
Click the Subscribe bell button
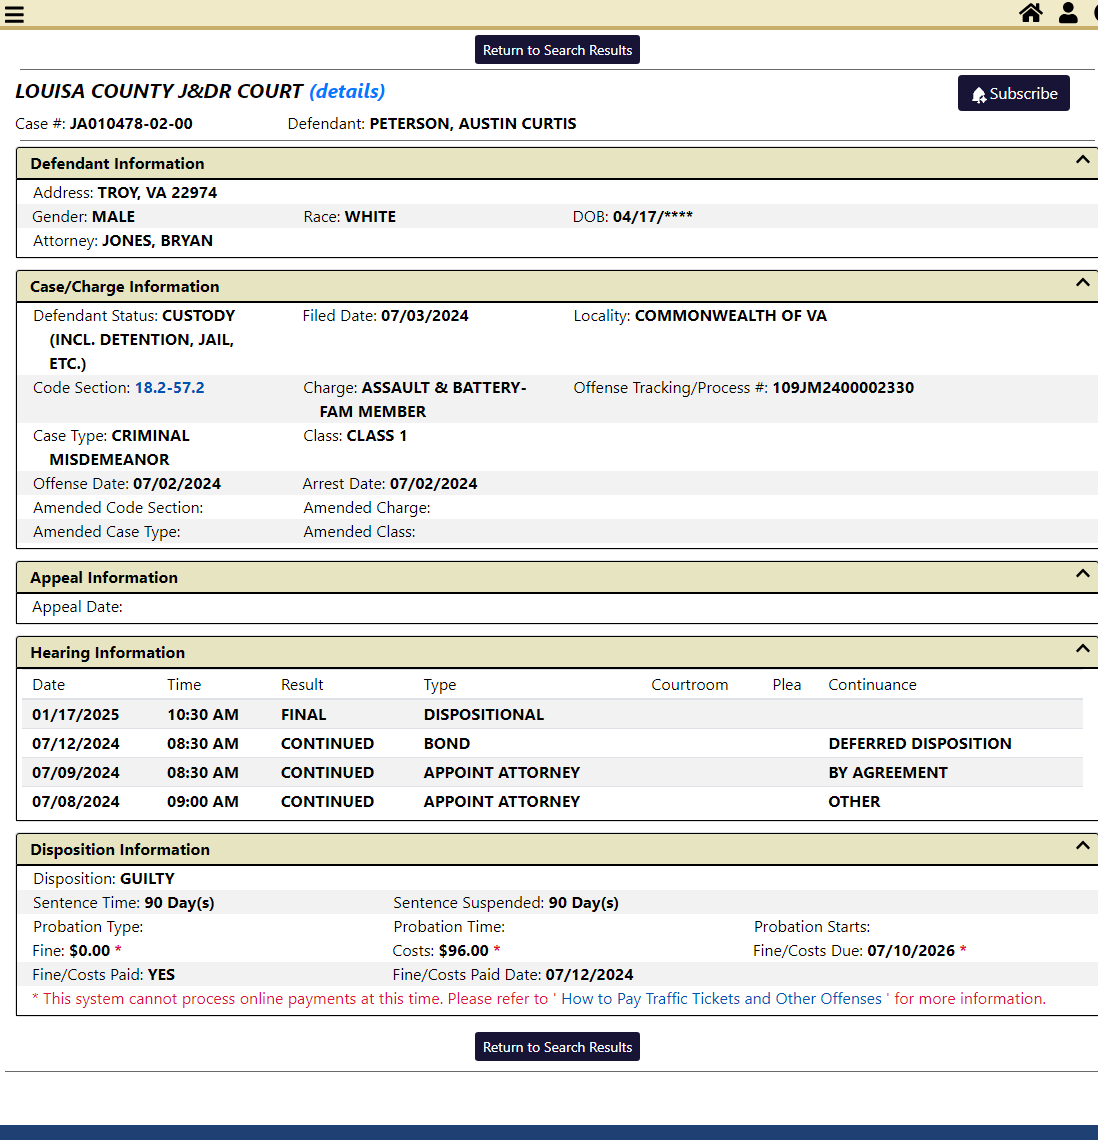pyautogui.click(x=1014, y=93)
